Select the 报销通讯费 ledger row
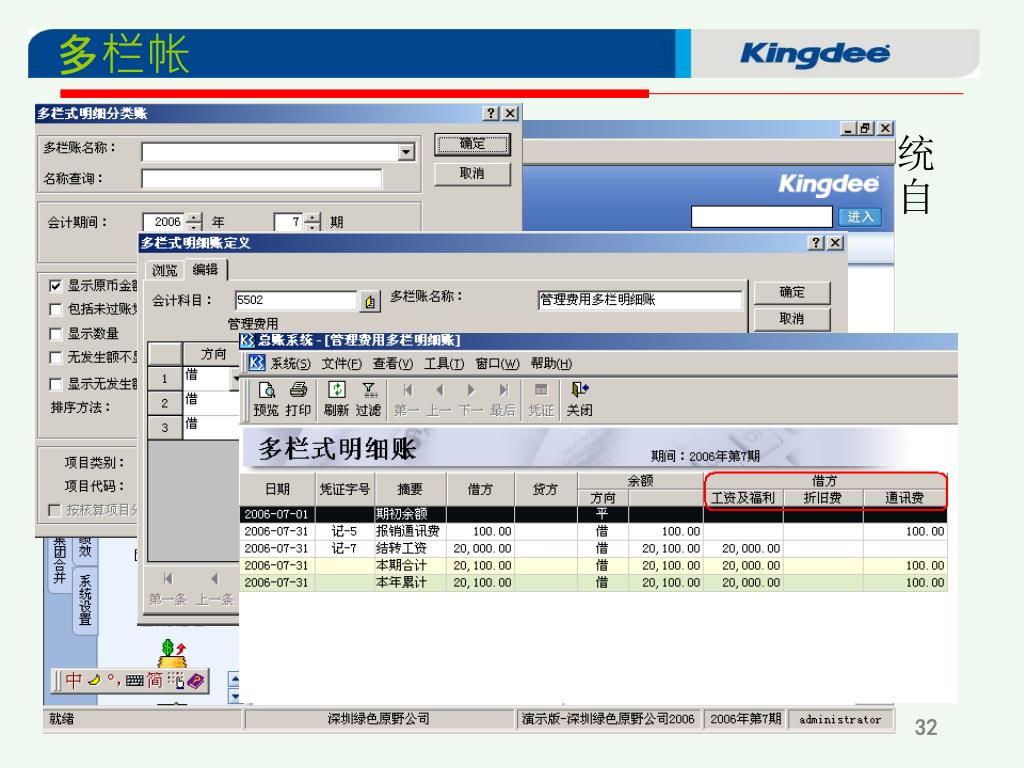 (x=593, y=532)
